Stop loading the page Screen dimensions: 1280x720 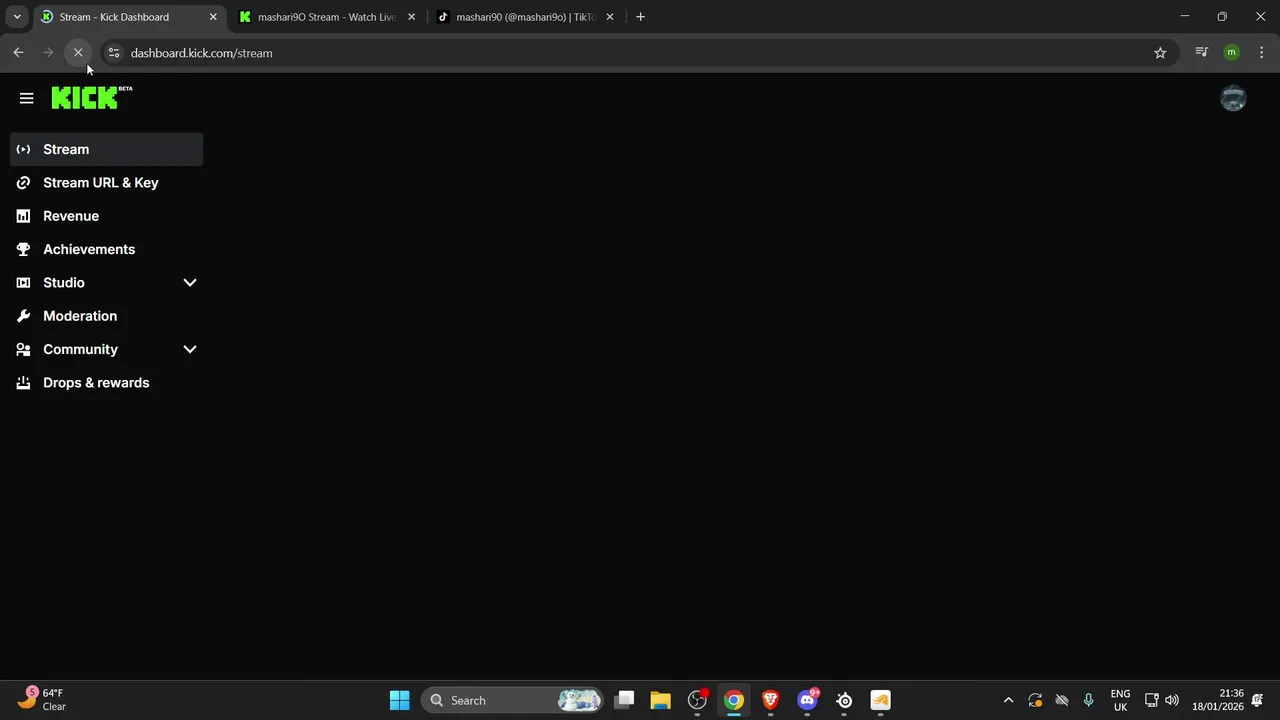[x=78, y=53]
